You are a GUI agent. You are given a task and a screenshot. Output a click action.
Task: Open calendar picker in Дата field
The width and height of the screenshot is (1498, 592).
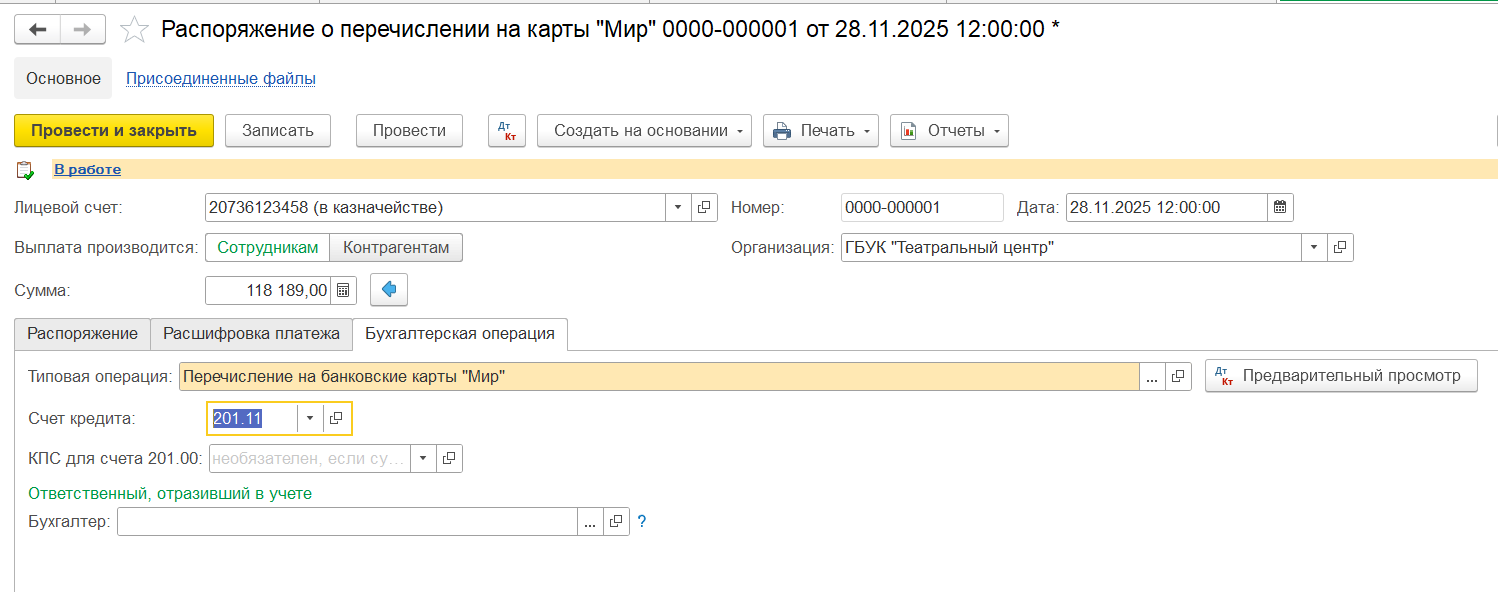point(1280,208)
